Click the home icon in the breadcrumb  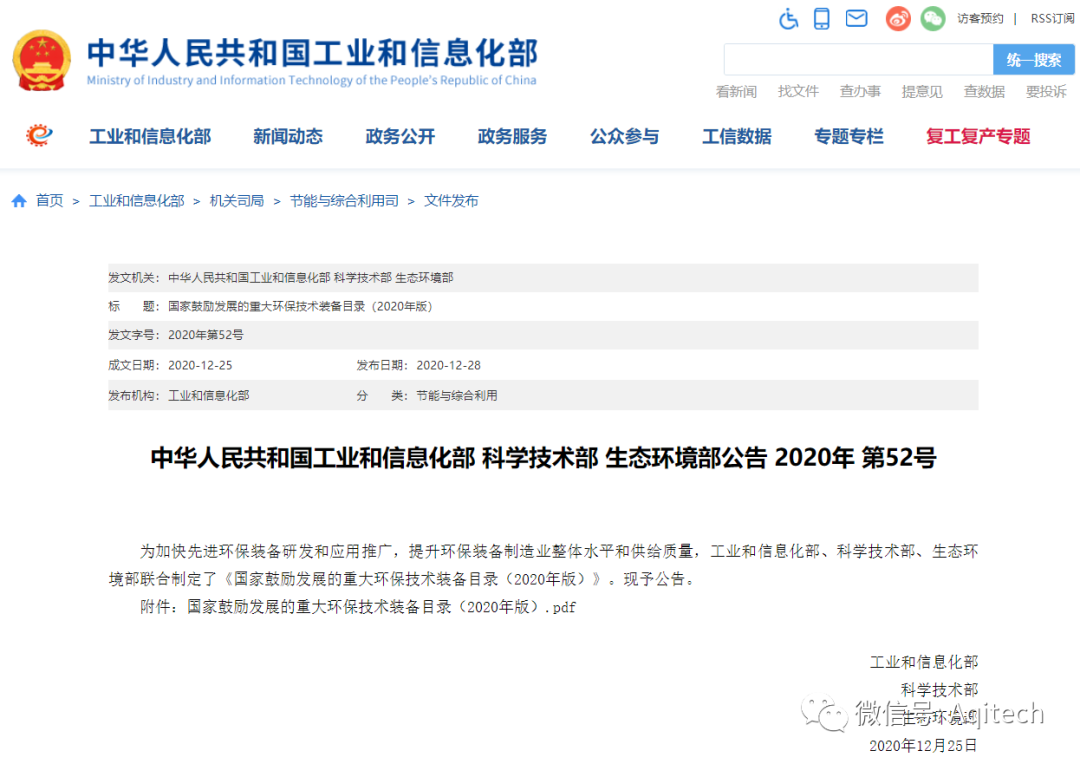pos(19,200)
